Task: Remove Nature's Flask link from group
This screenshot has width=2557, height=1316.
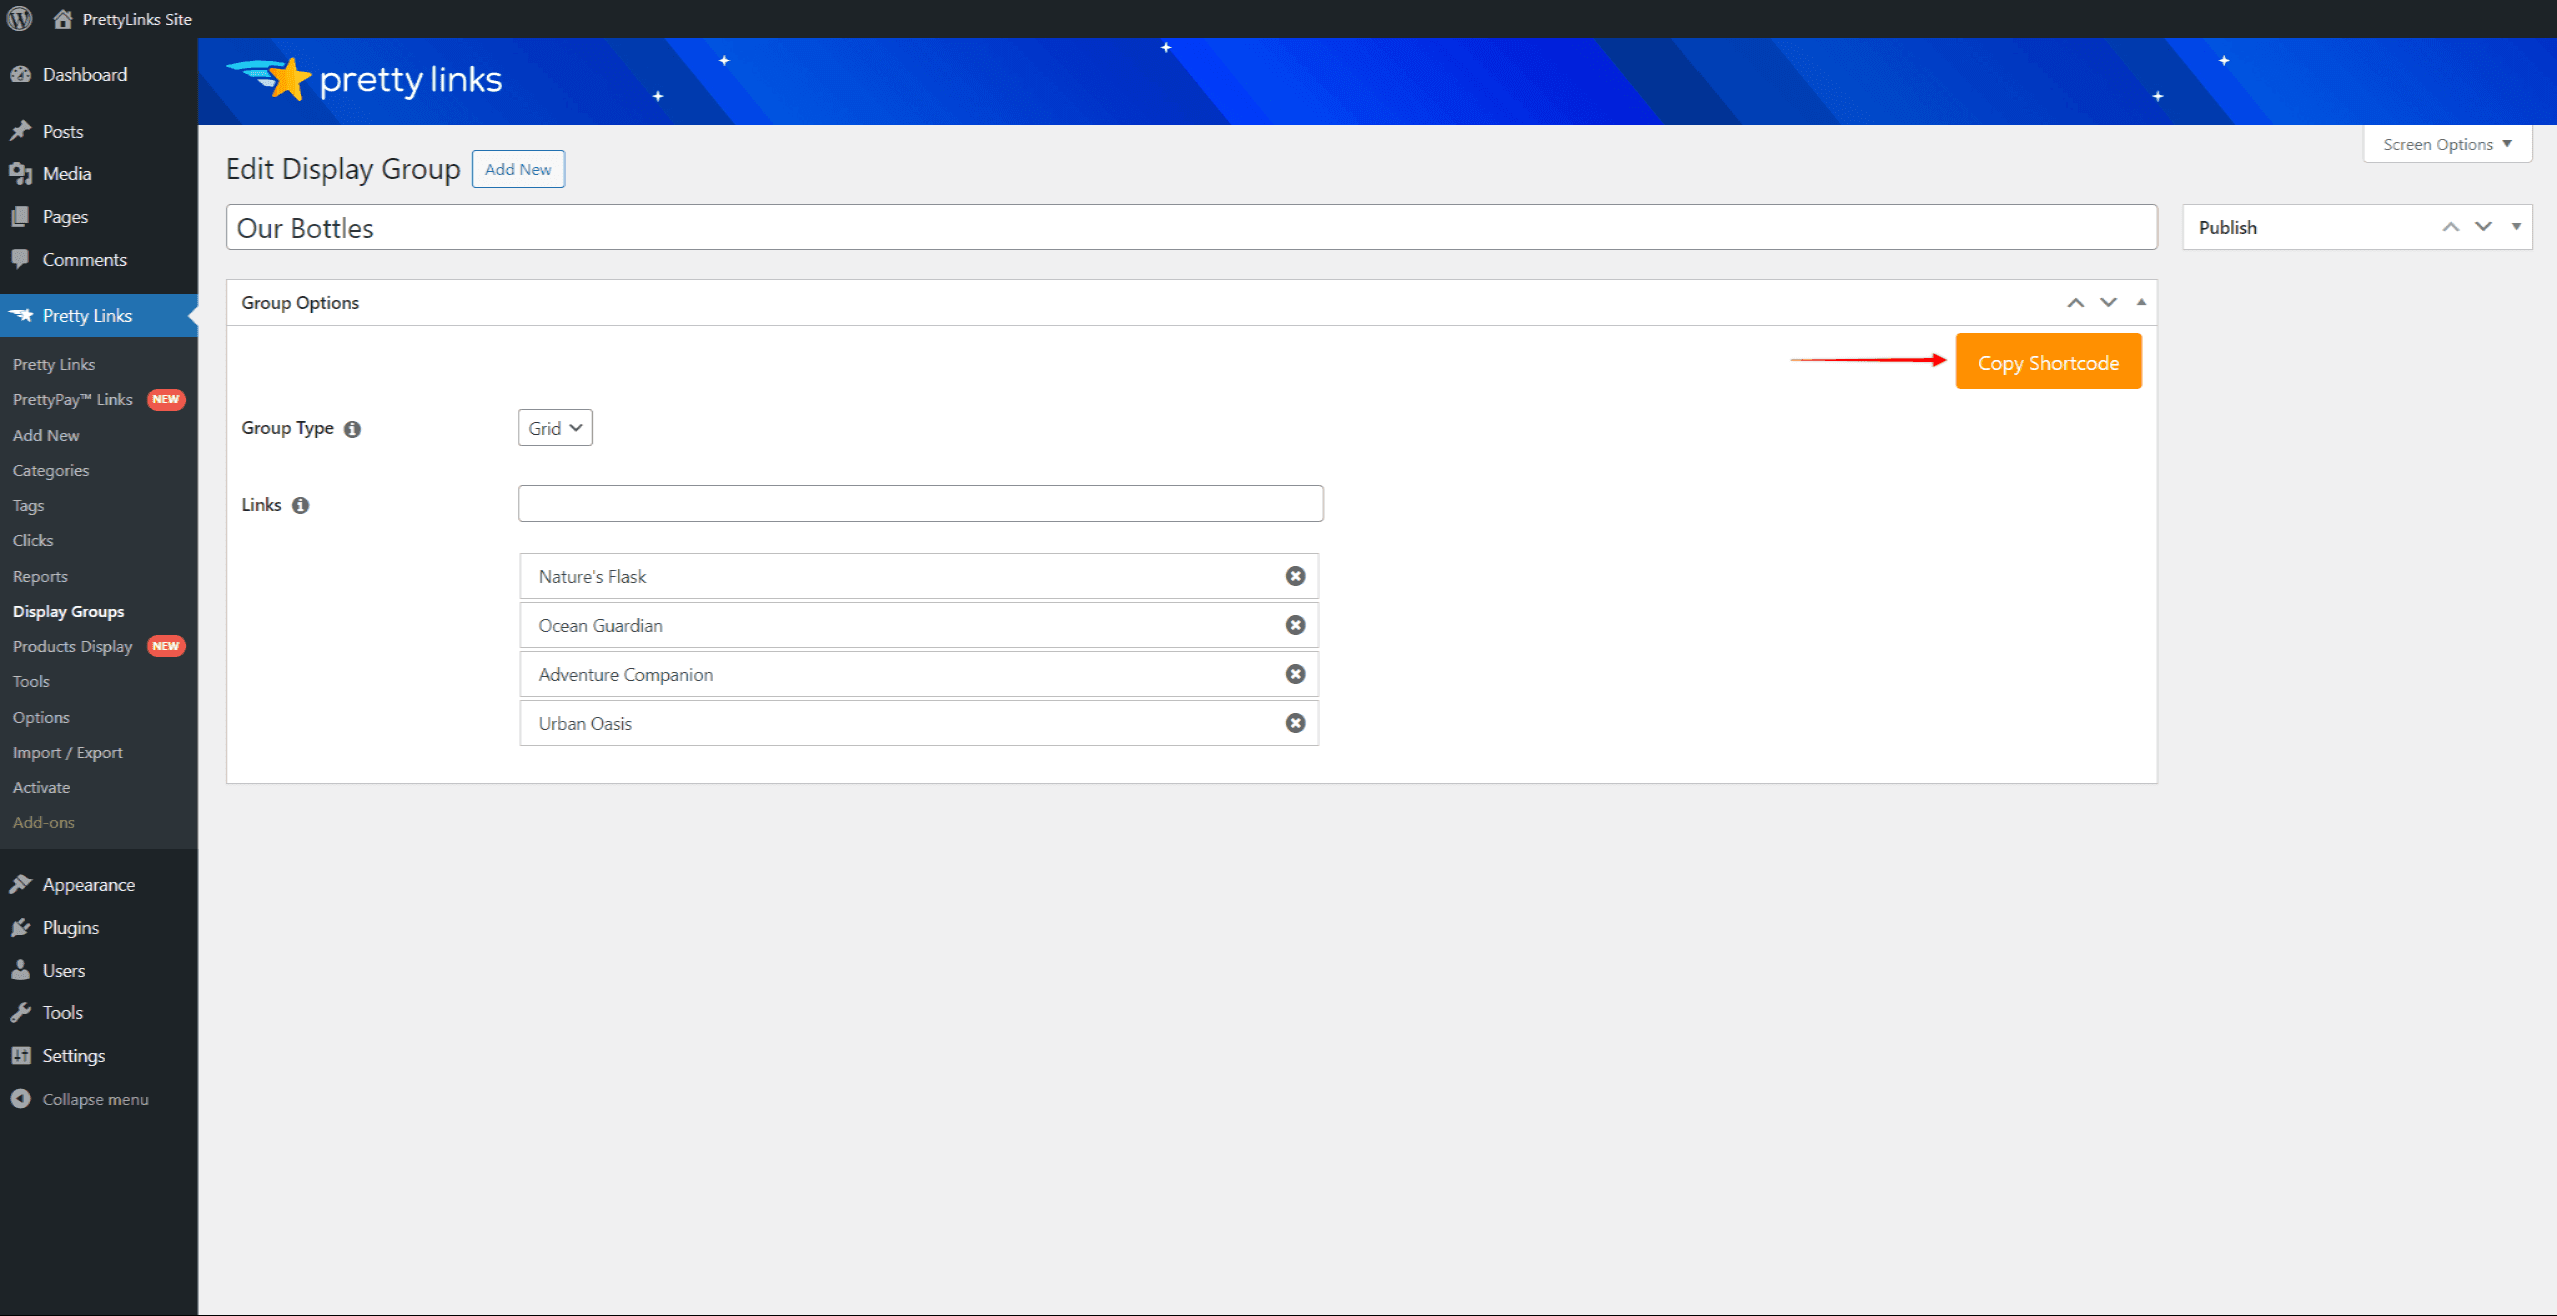Action: 1295,576
